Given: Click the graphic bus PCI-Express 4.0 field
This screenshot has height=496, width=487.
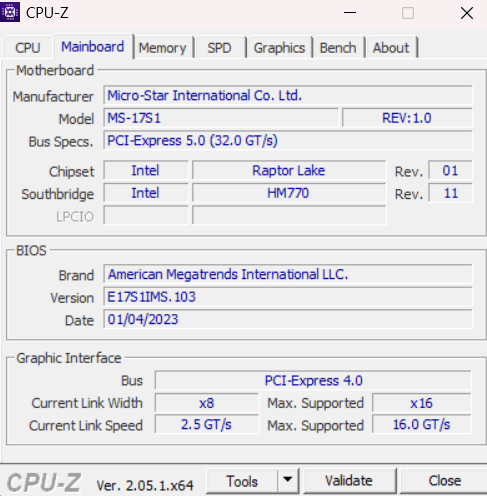Looking at the screenshot, I should (313, 380).
